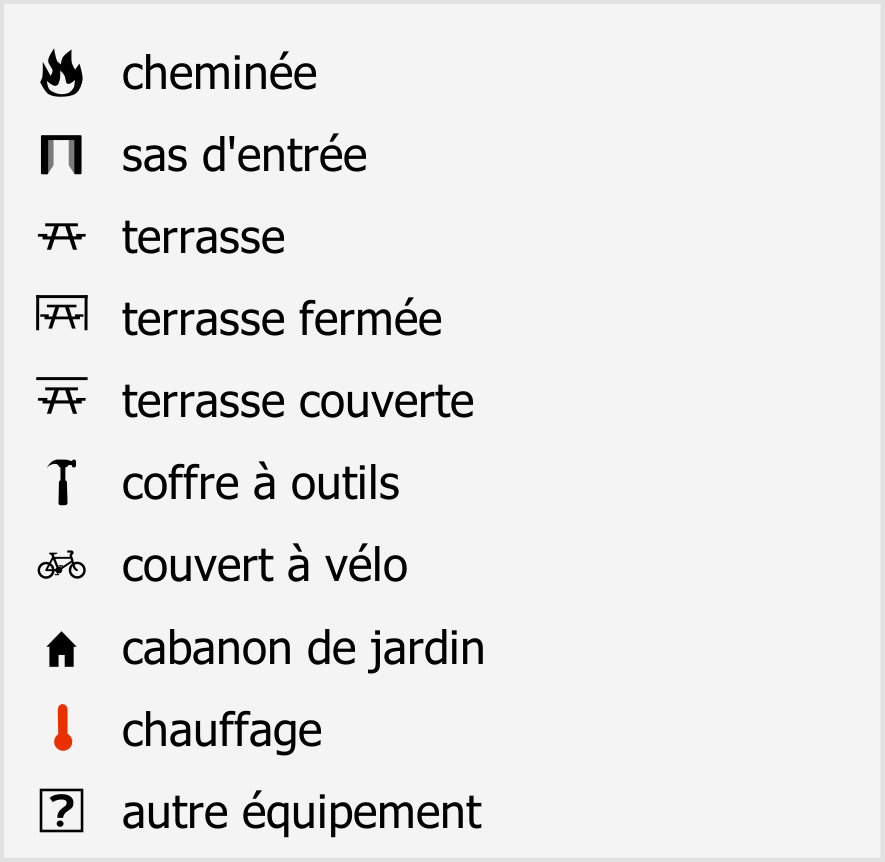Select the hammer icon for coffre à outils
Image resolution: width=885 pixels, height=862 pixels.
click(x=62, y=482)
